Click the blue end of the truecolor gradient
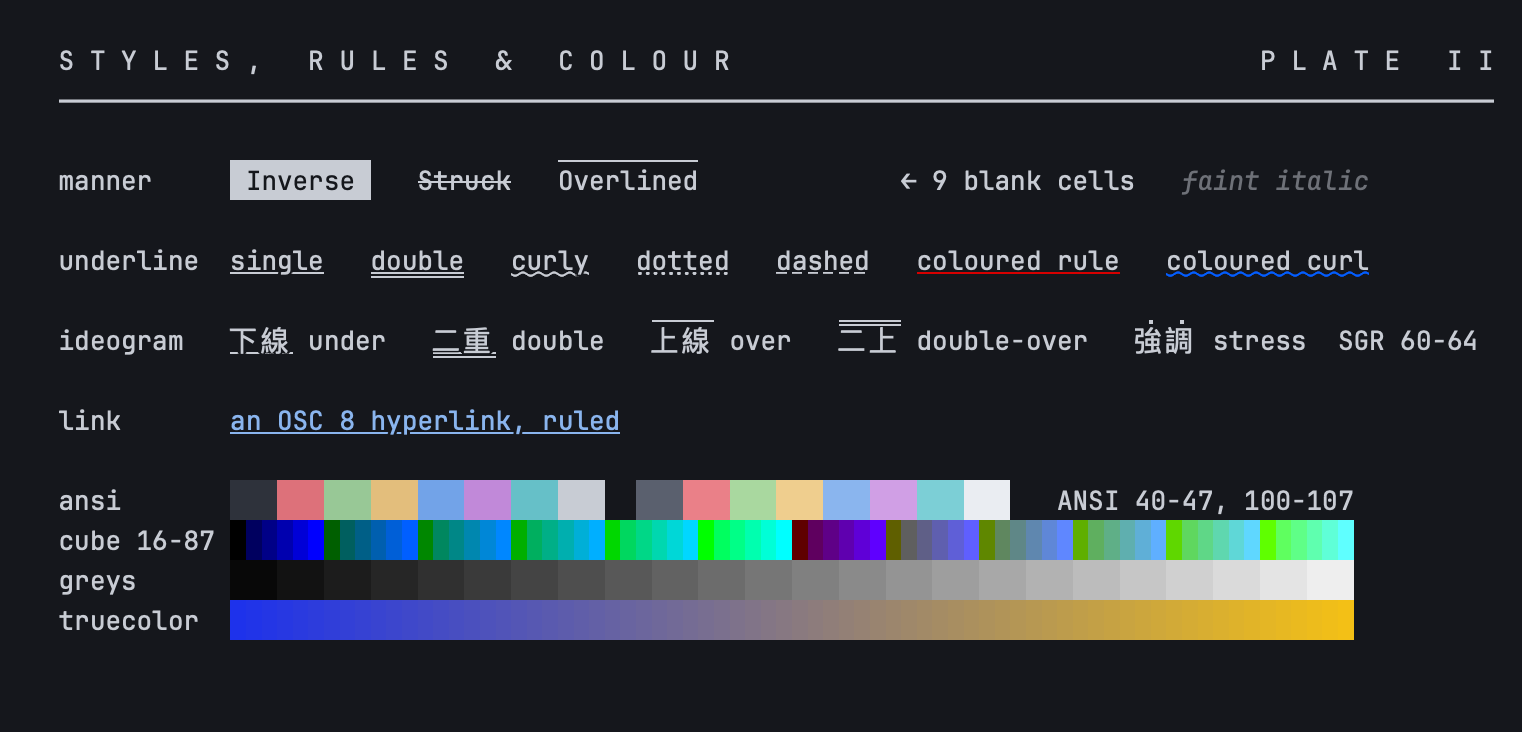The height and width of the screenshot is (732, 1522). [x=240, y=620]
